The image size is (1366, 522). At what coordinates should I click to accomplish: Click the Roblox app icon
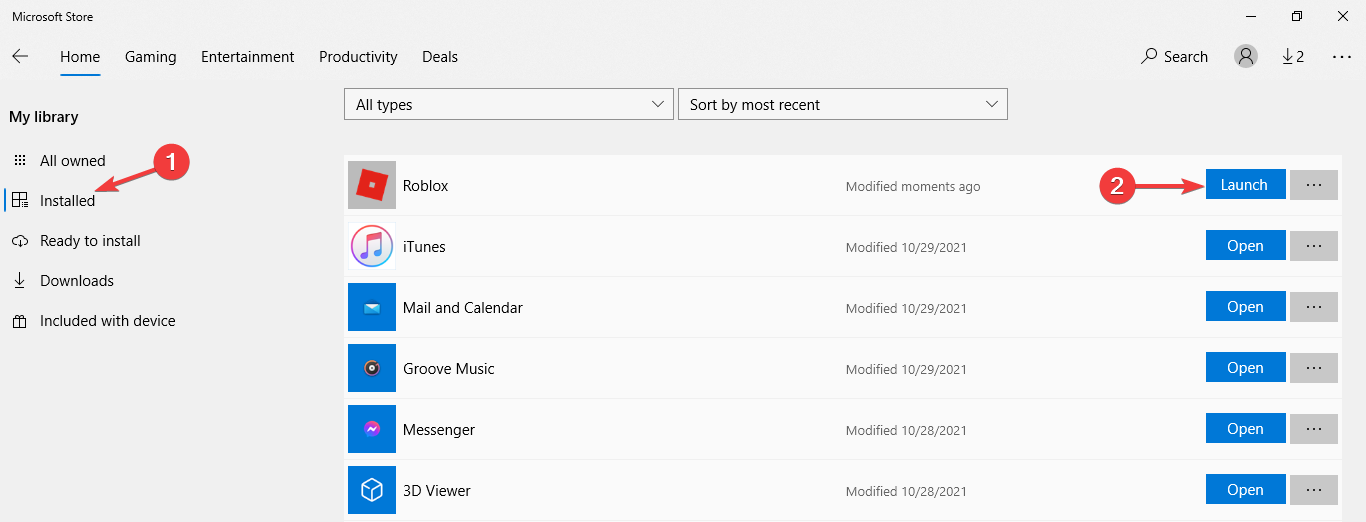tap(372, 186)
